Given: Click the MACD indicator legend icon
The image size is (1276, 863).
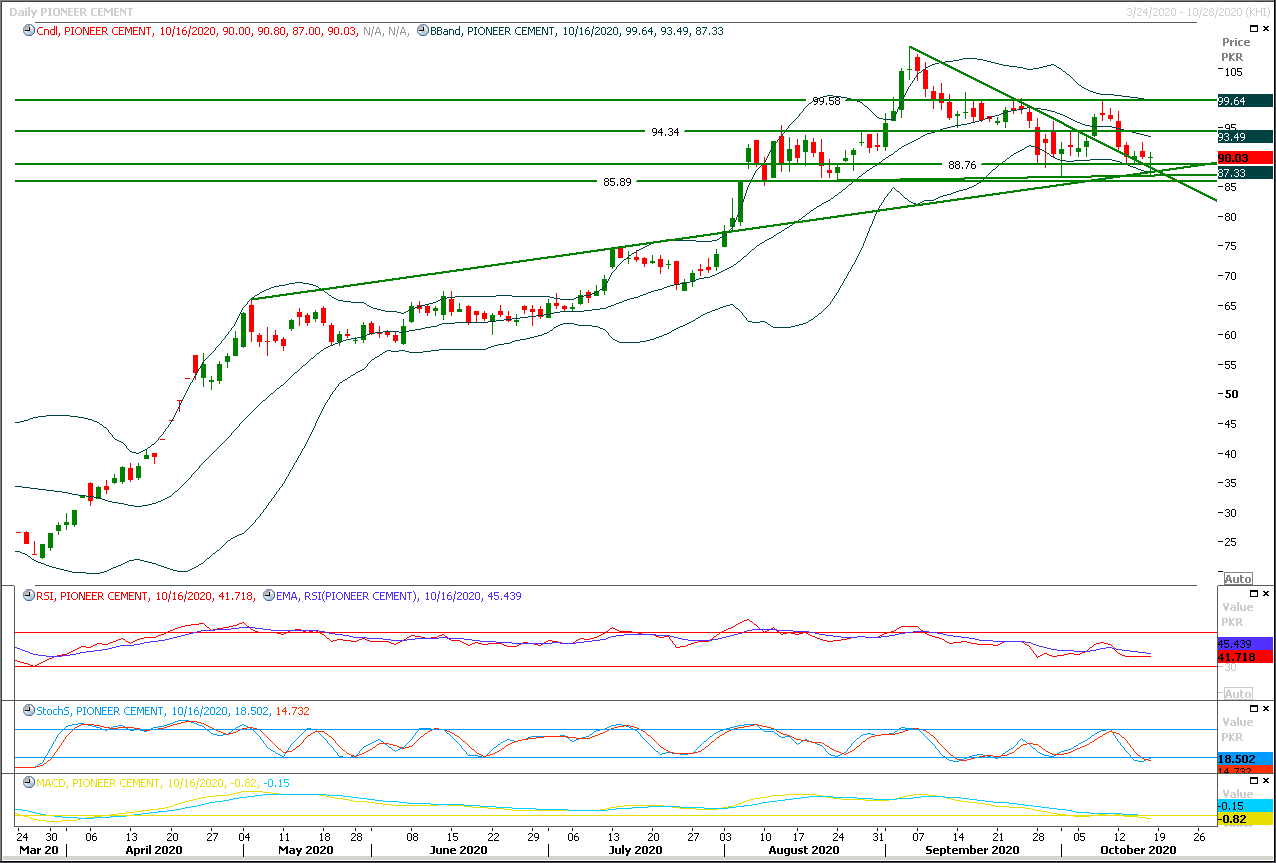Looking at the screenshot, I should (27, 783).
